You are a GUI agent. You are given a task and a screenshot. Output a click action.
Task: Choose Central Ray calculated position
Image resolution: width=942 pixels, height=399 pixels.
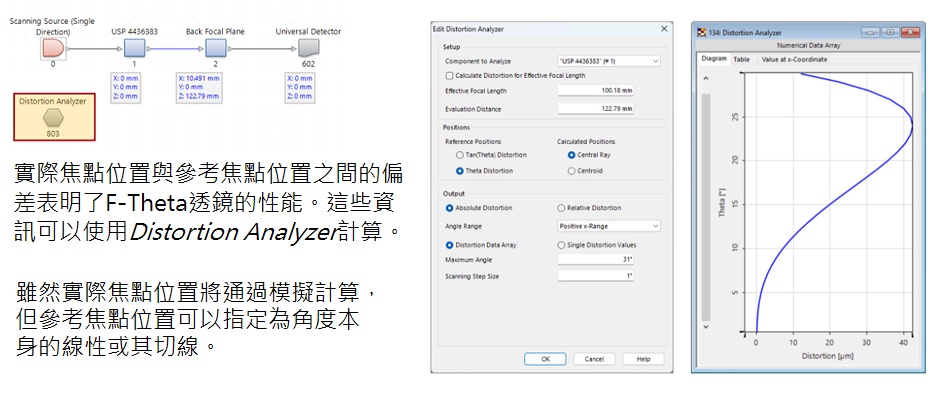click(571, 155)
